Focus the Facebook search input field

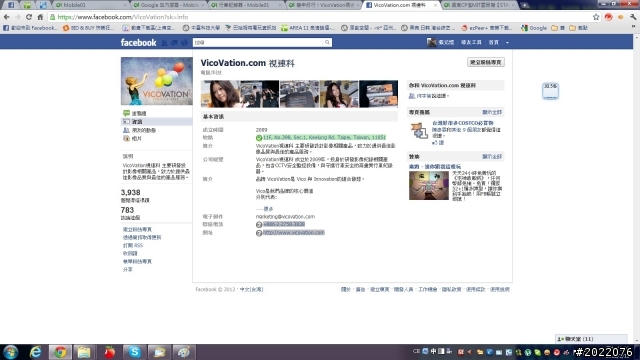(x=258, y=42)
